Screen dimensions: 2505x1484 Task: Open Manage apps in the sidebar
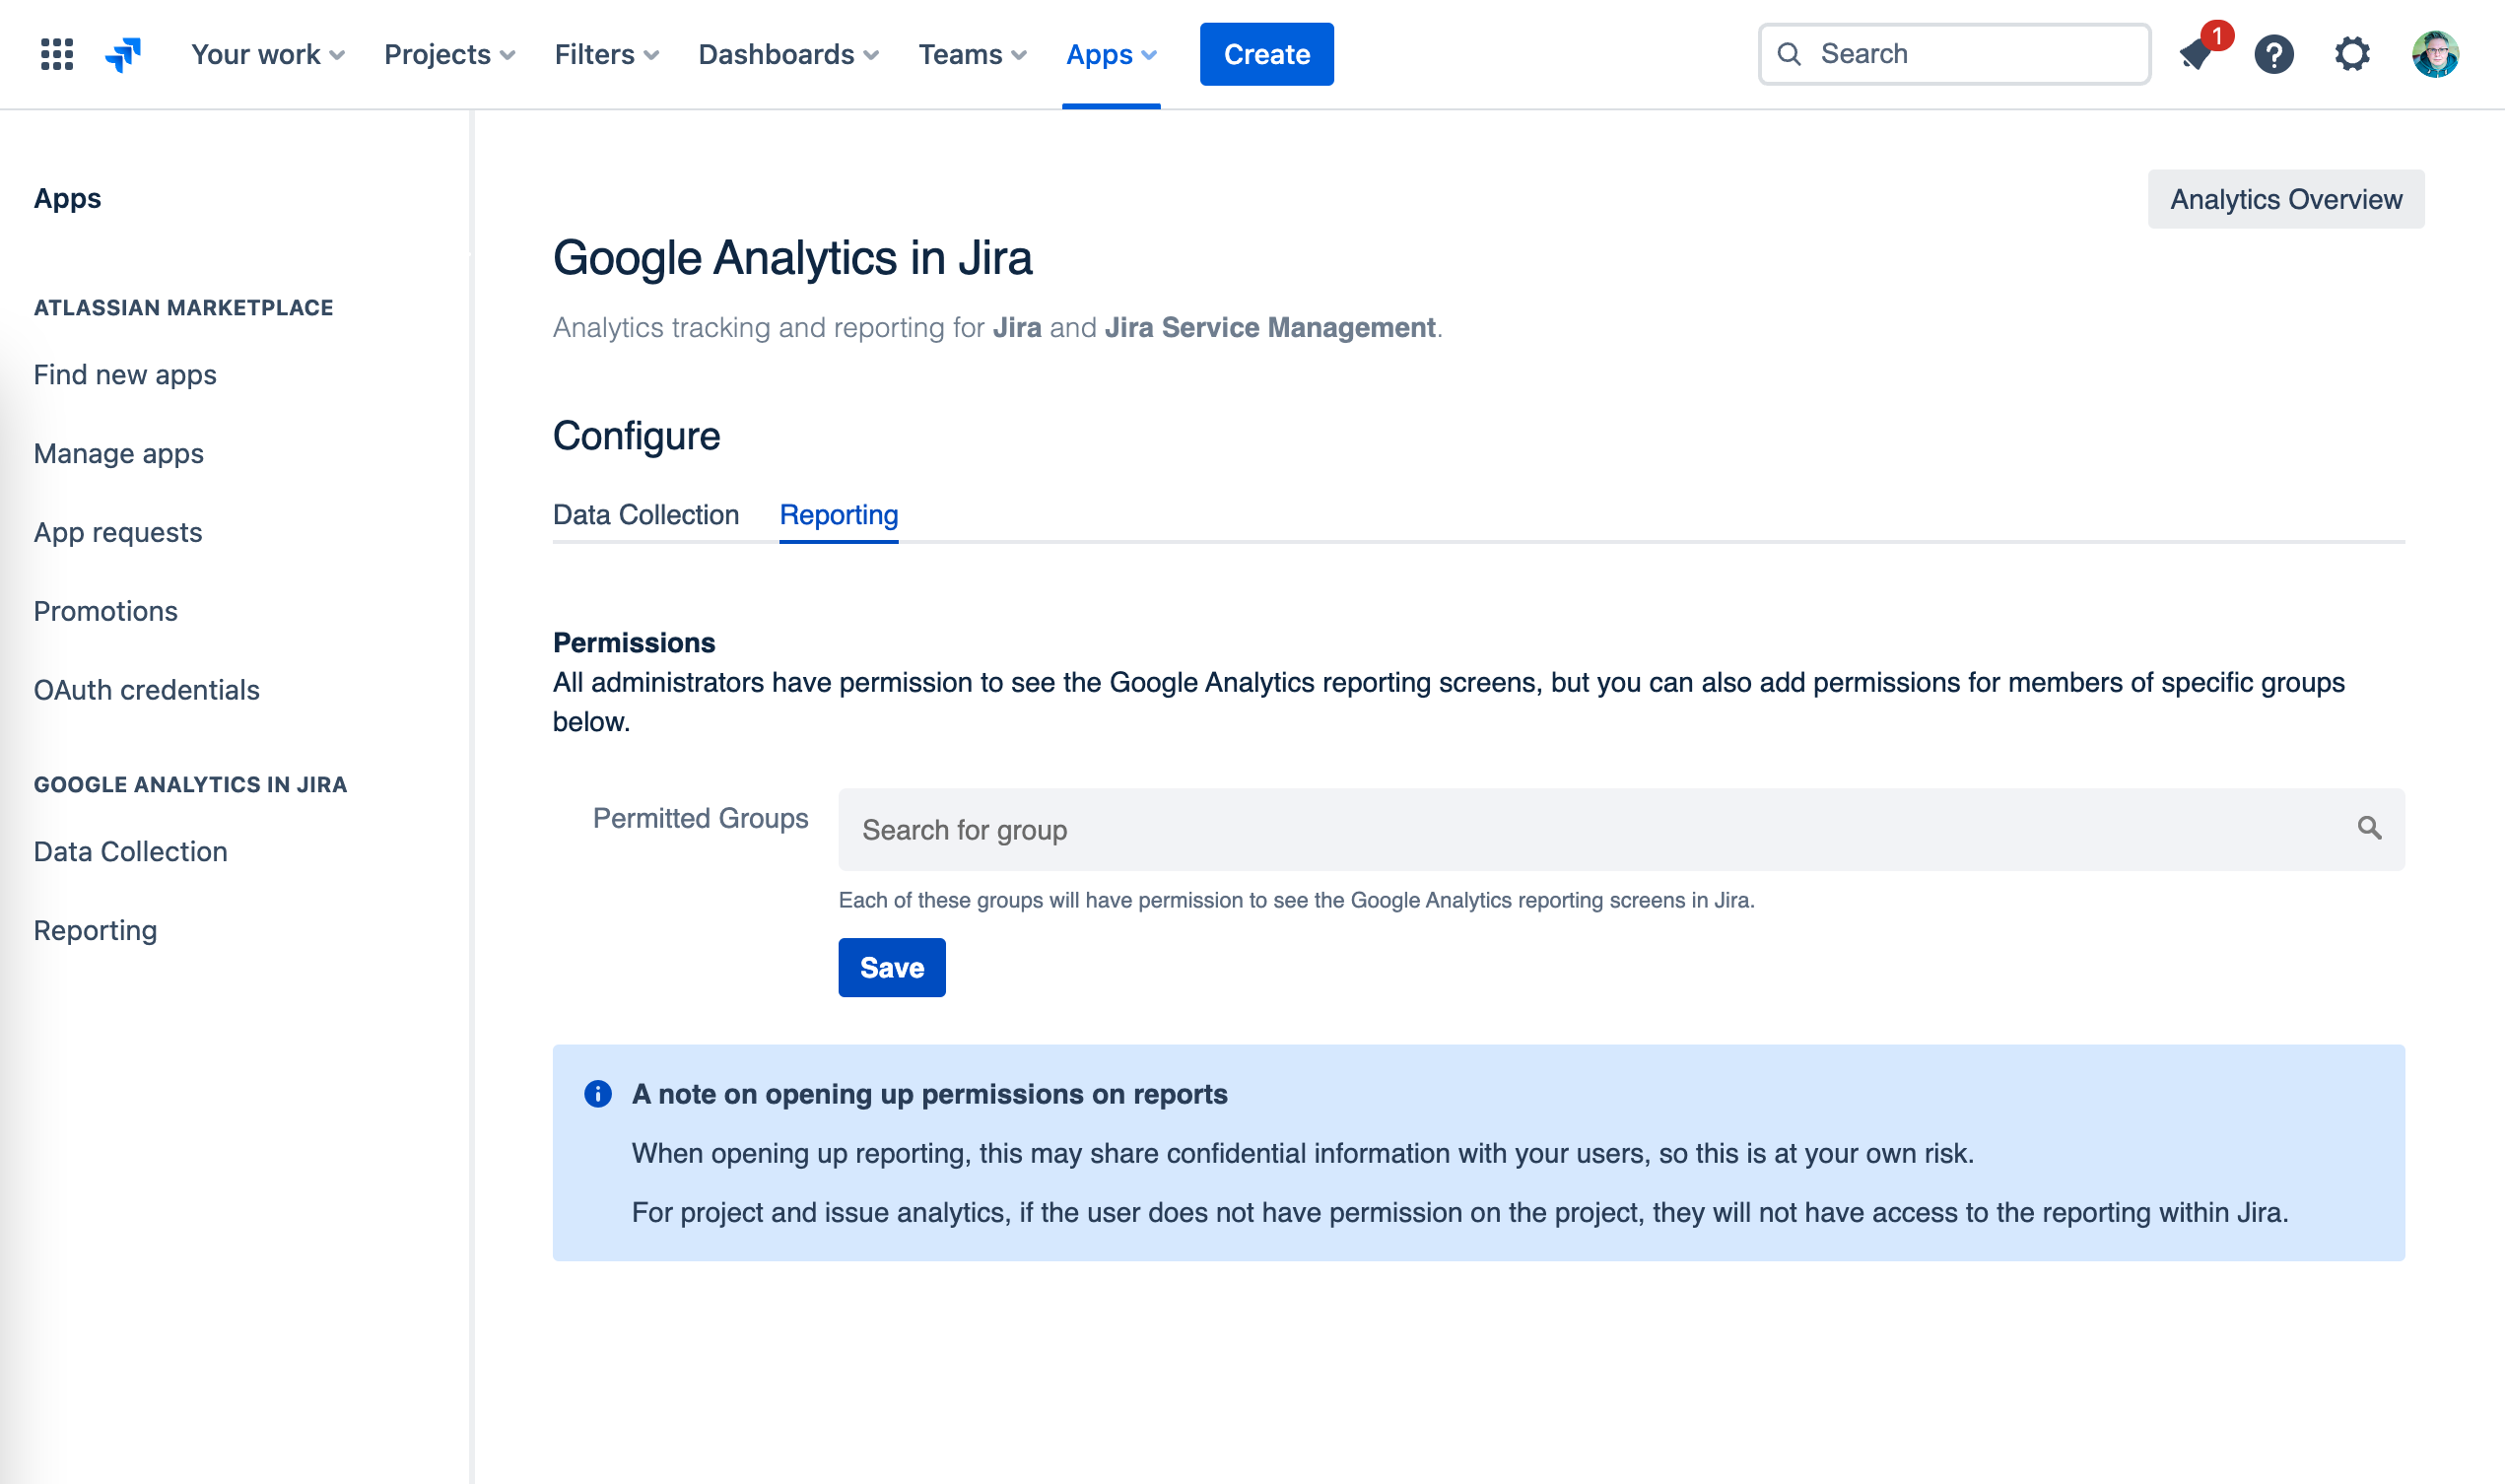tap(119, 454)
